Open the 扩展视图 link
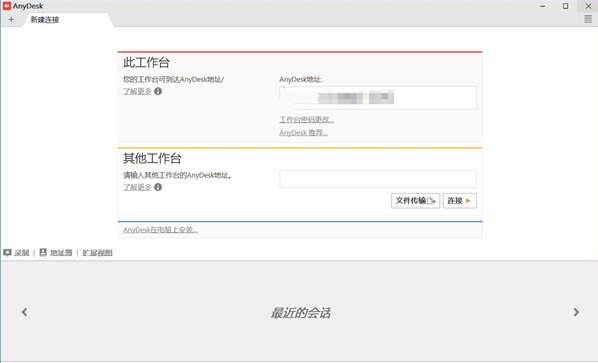Viewport: 598px width, 363px height. tap(97, 253)
